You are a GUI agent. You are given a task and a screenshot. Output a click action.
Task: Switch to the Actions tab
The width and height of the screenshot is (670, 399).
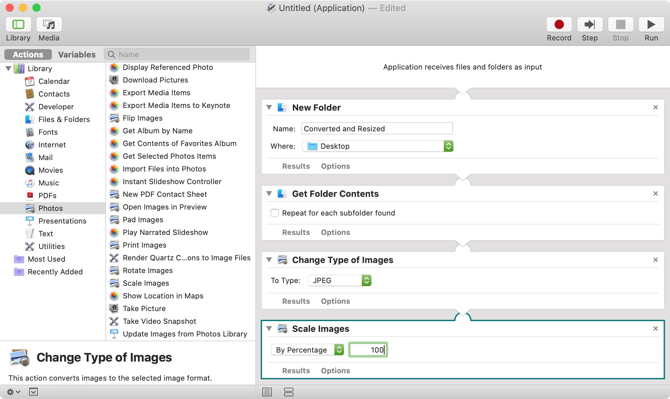[x=28, y=55]
